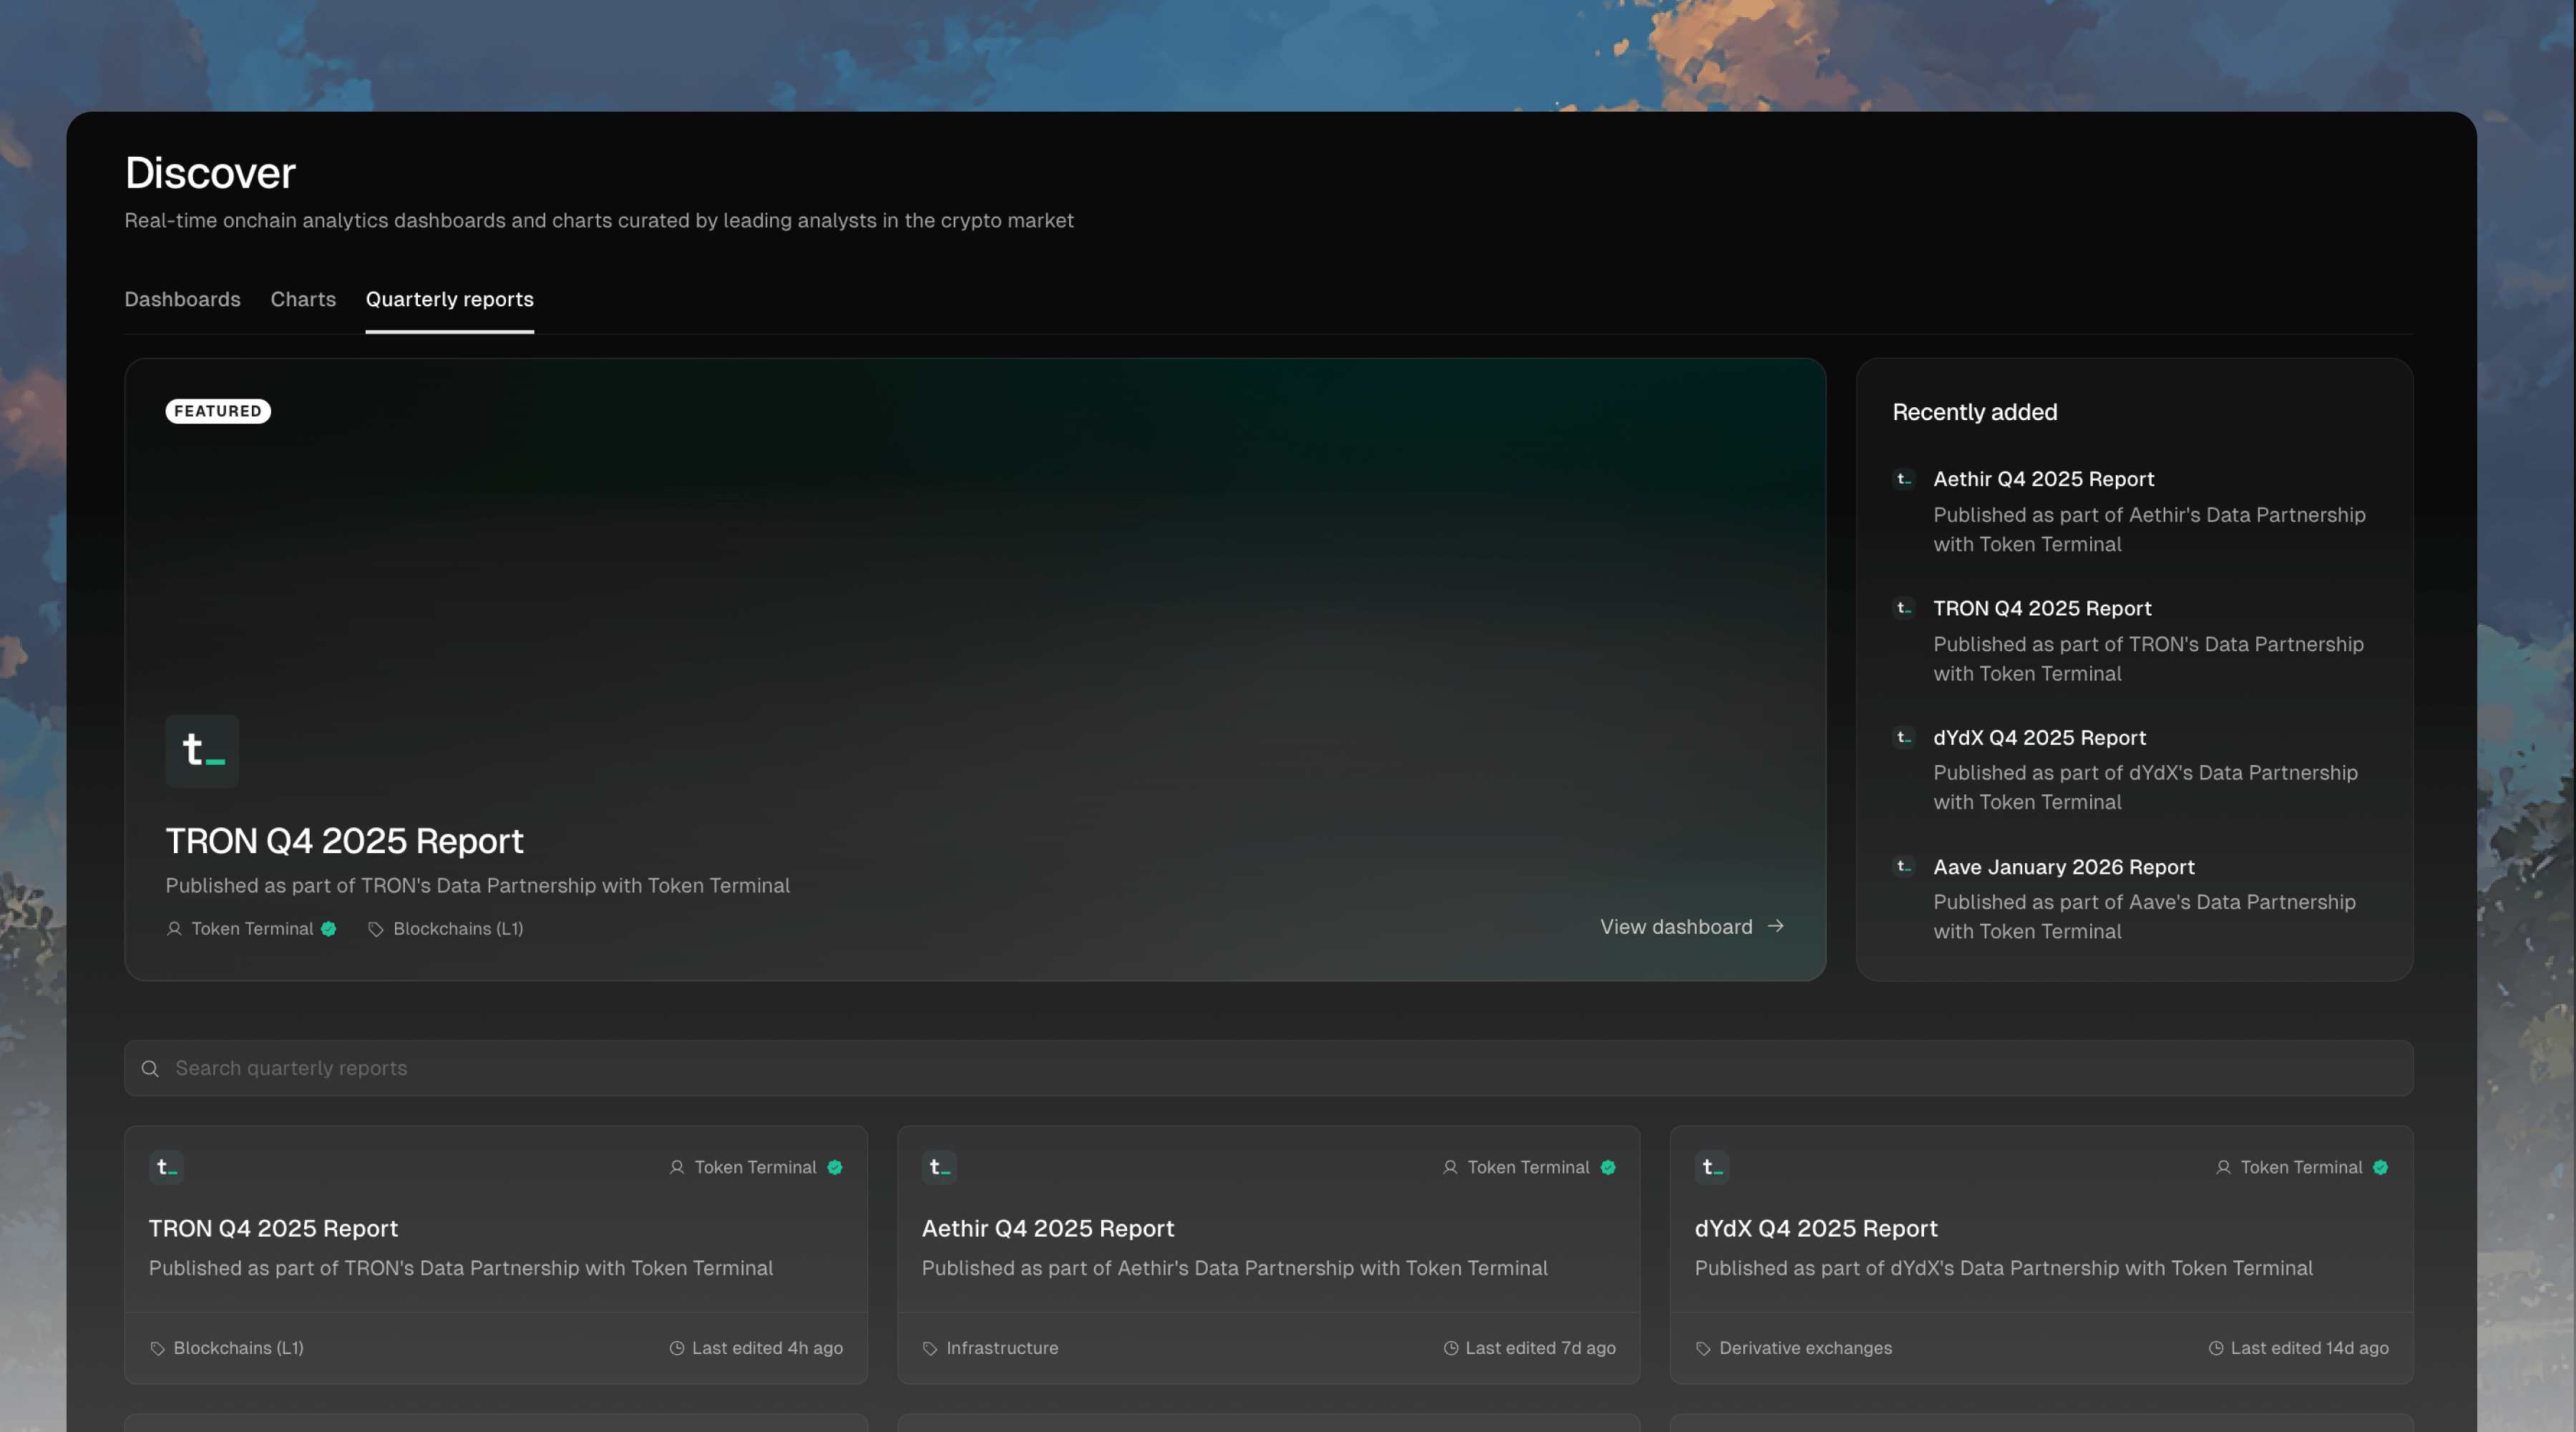Click the user icon on the TRON report card
Viewport: 2576px width, 1432px height.
pyautogui.click(x=677, y=1167)
